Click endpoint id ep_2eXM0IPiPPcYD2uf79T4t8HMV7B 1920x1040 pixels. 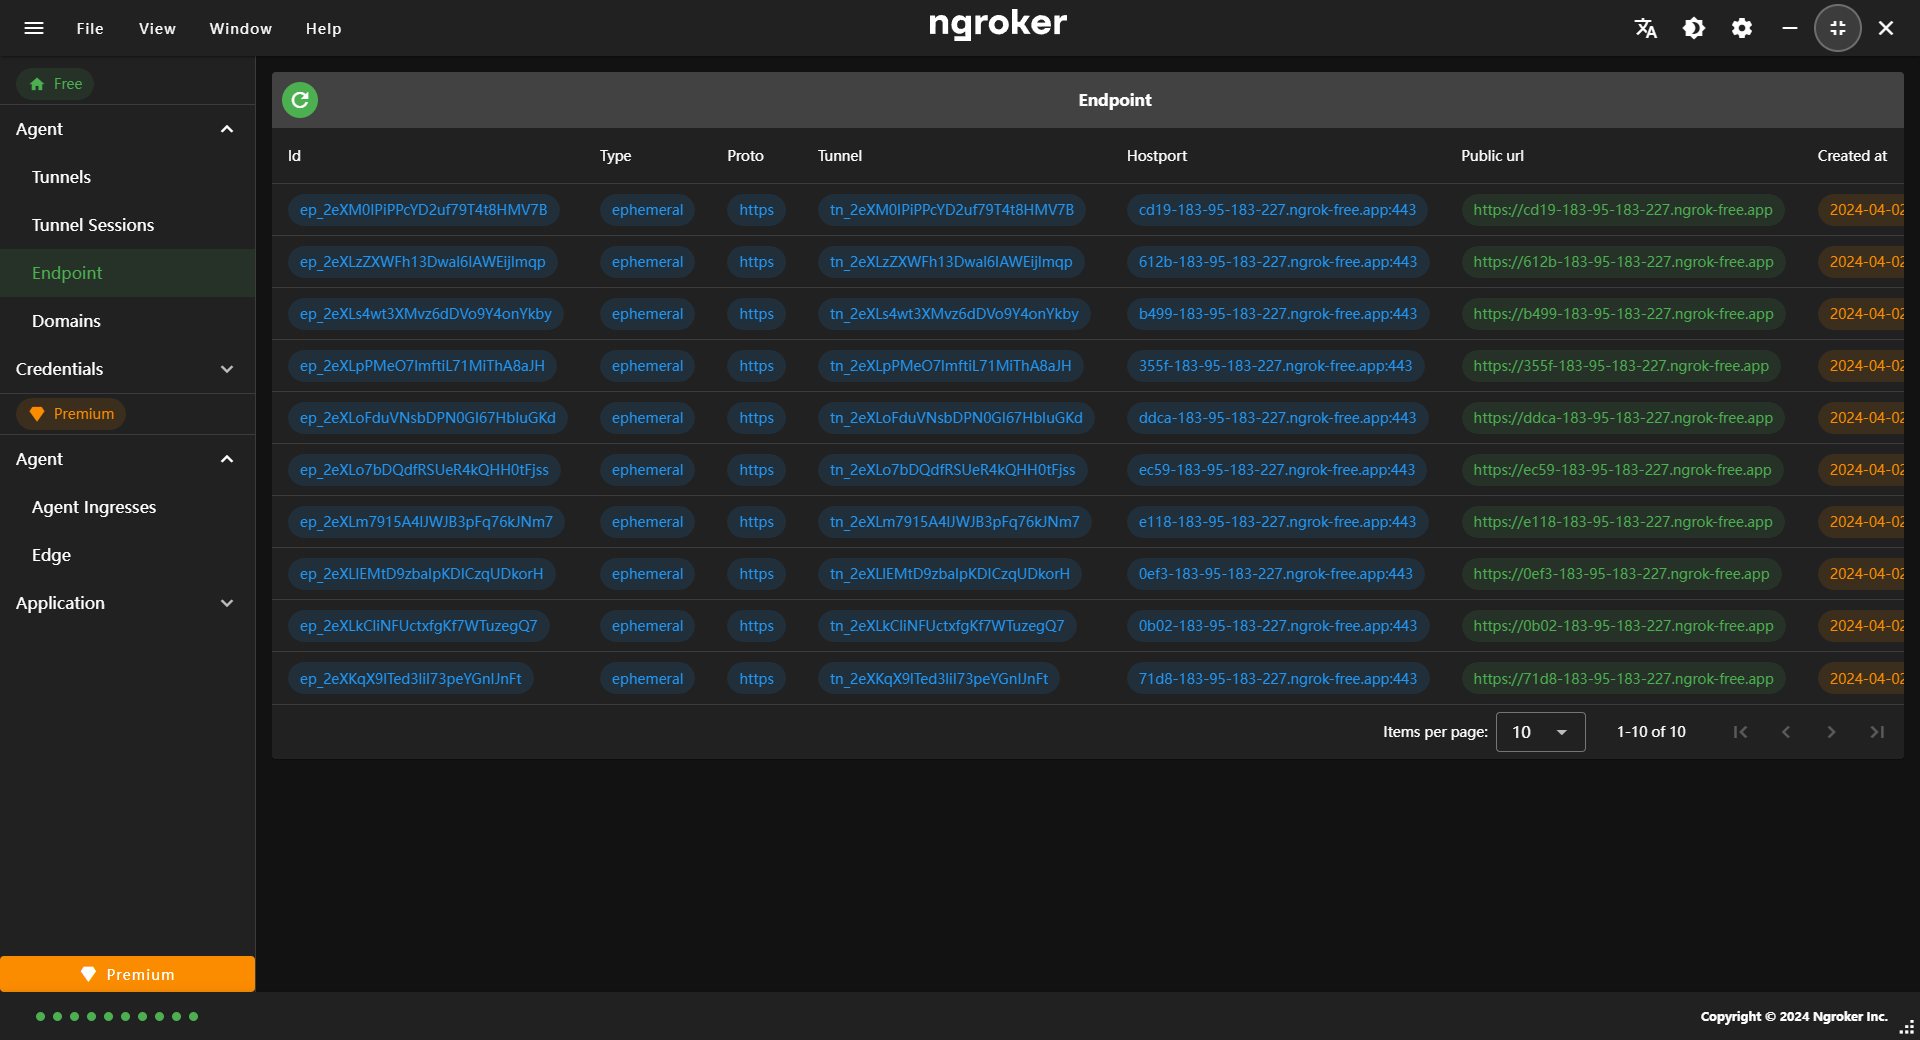(423, 210)
